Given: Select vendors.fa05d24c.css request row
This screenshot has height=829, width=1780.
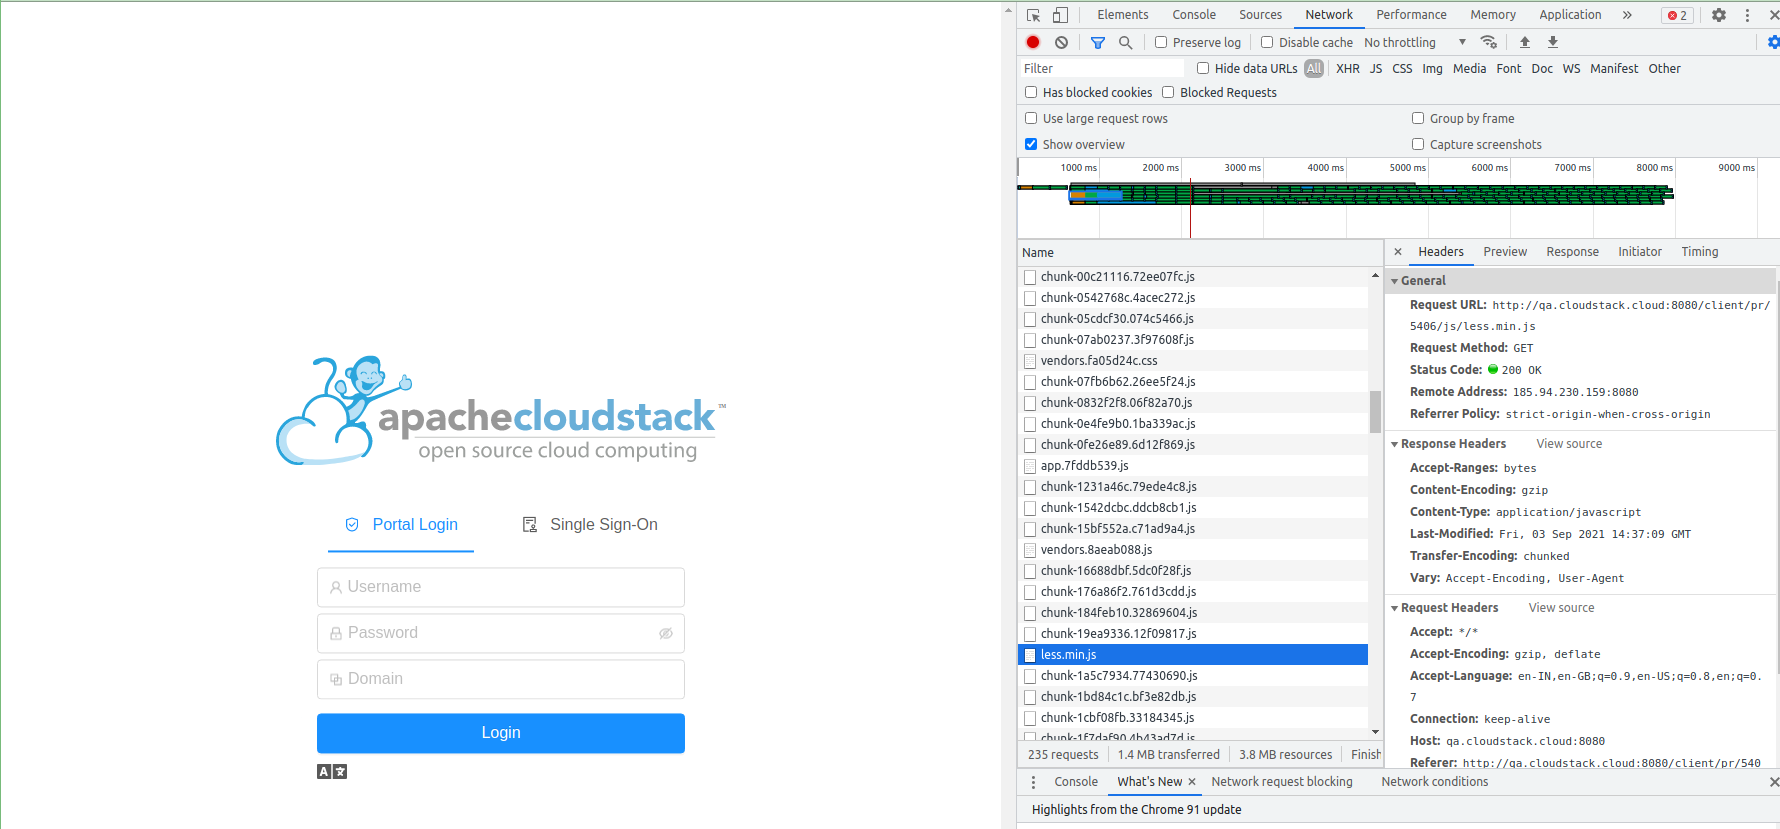Looking at the screenshot, I should (x=1193, y=361).
